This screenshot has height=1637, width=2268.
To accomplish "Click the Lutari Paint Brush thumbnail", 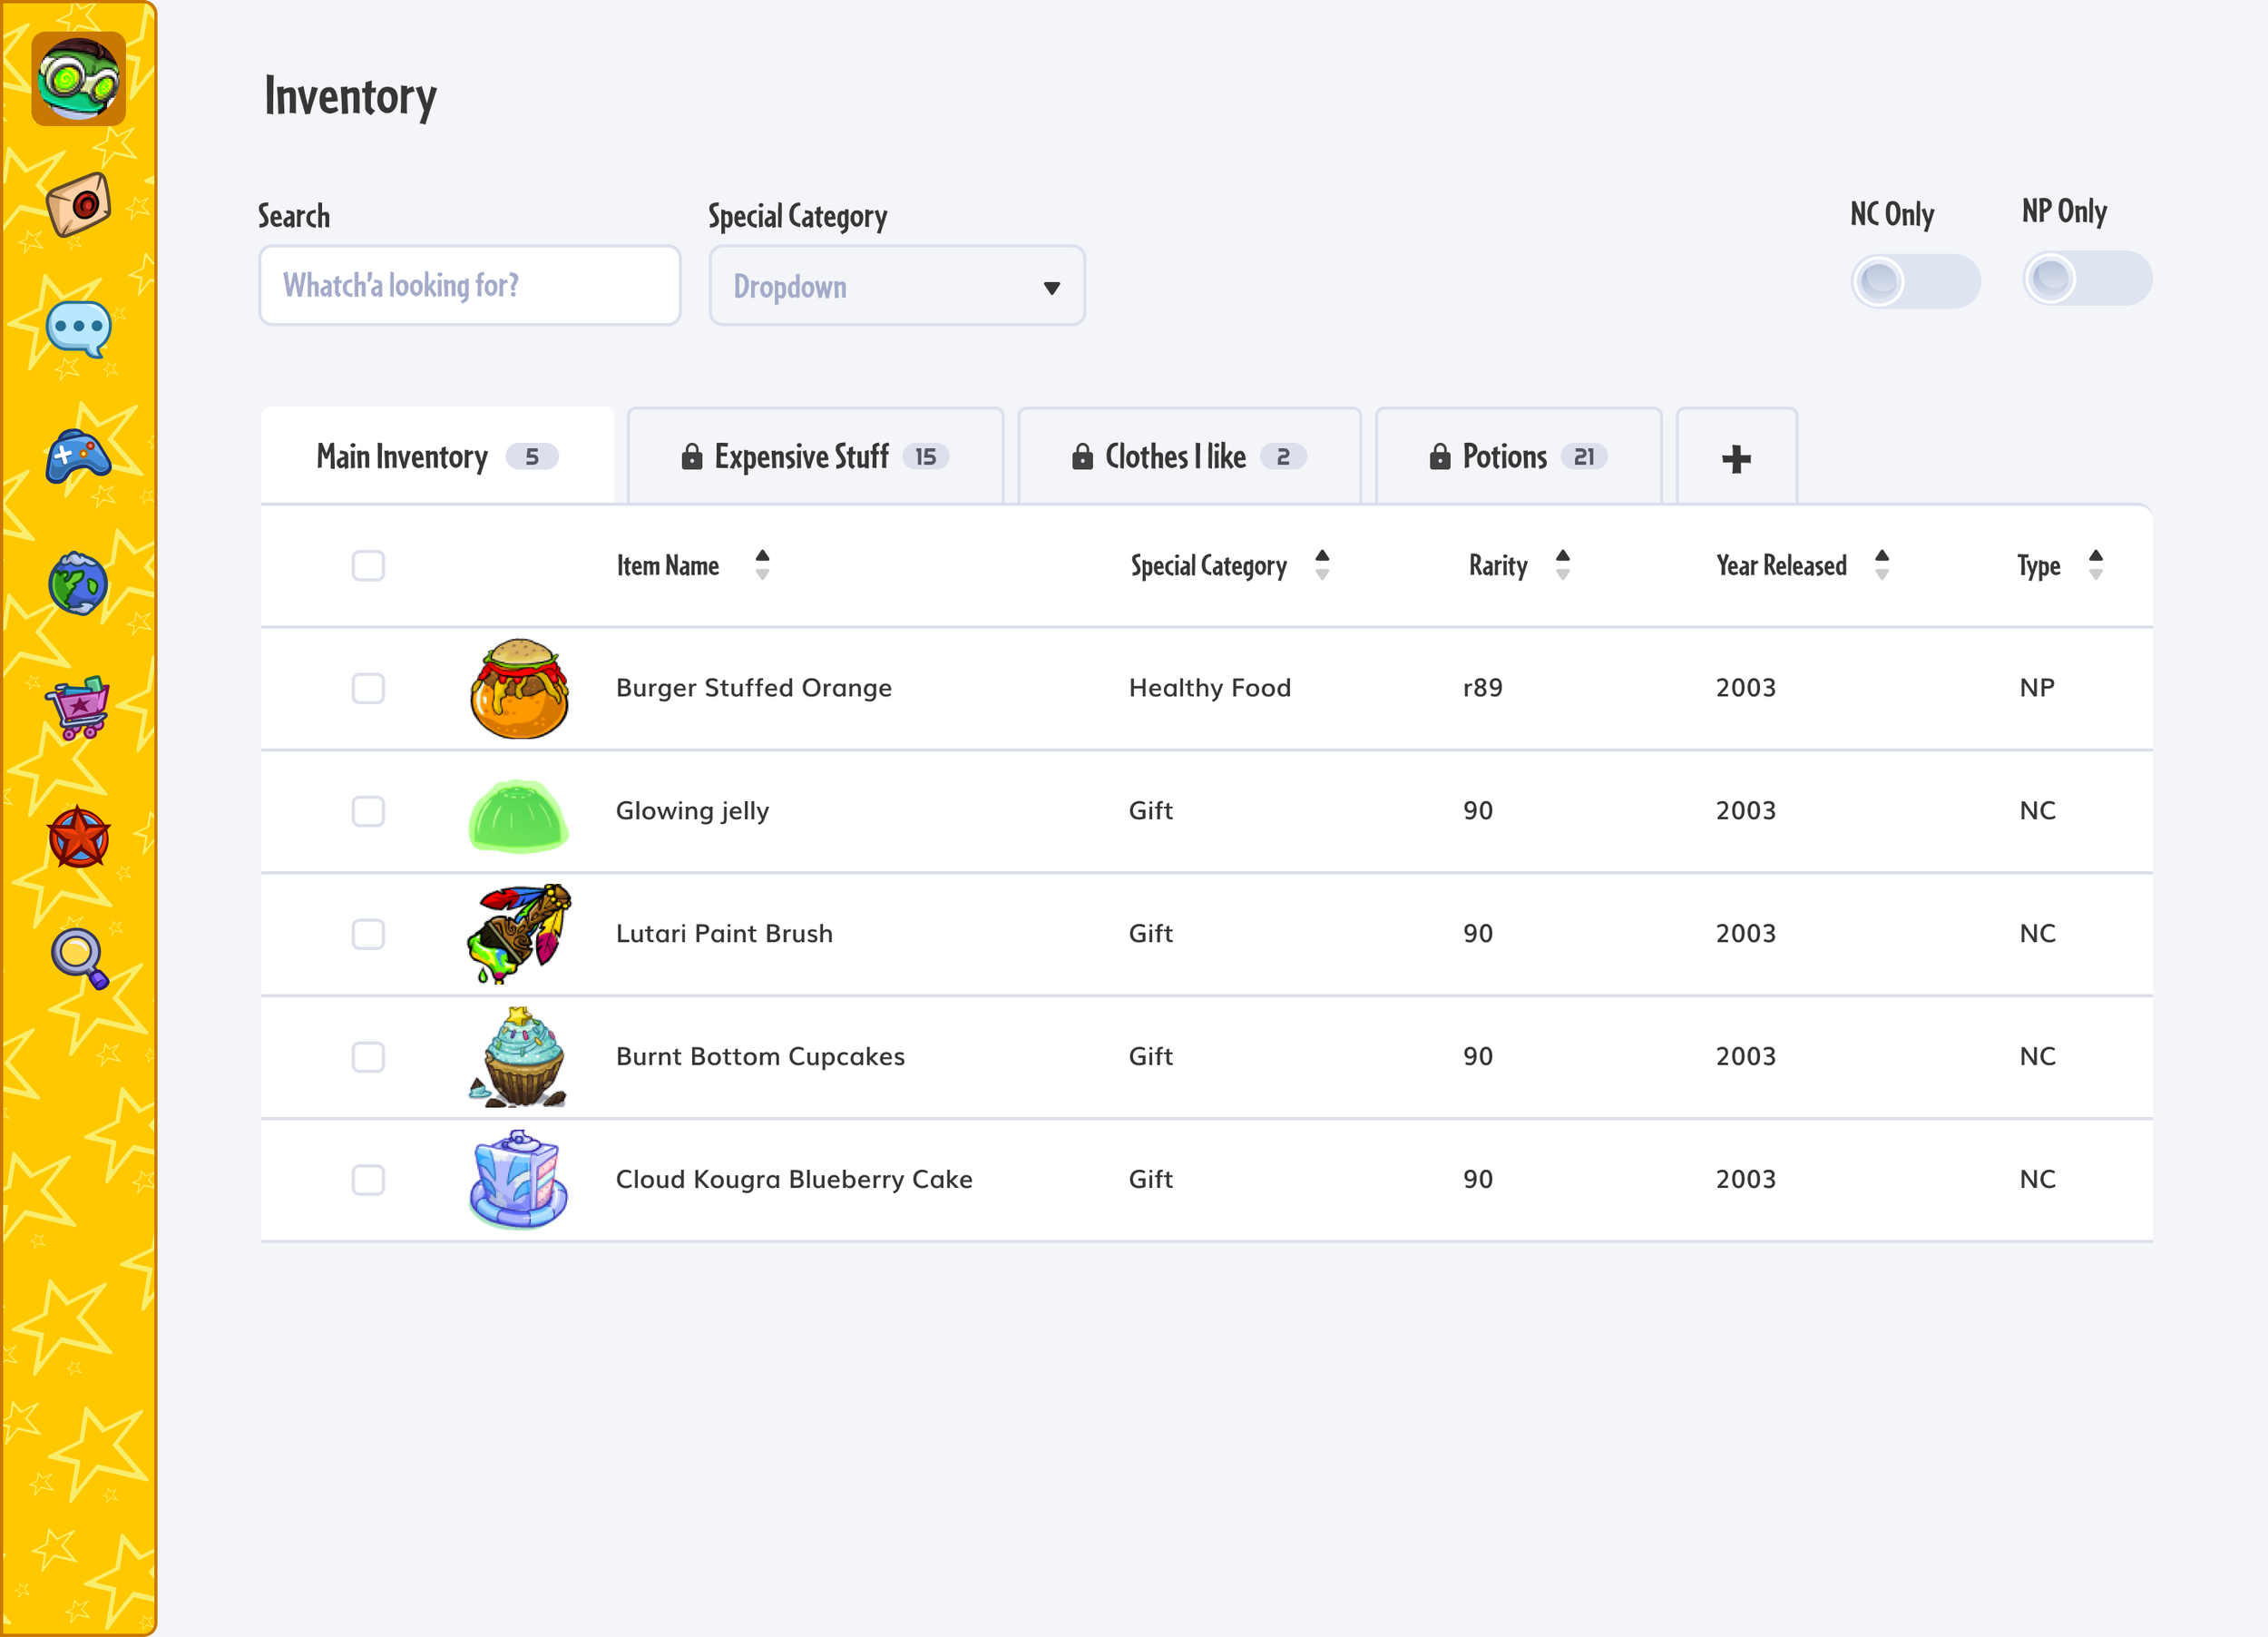I will pyautogui.click(x=519, y=934).
